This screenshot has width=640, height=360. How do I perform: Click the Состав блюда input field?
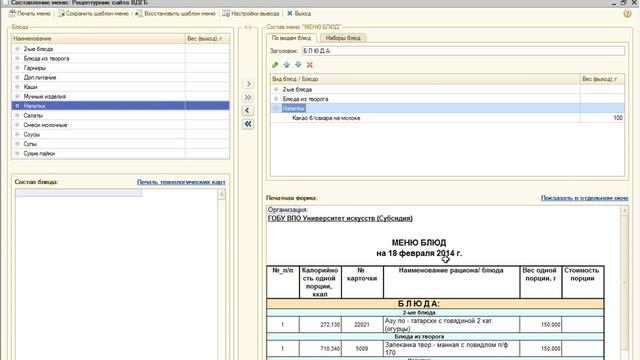click(78, 193)
